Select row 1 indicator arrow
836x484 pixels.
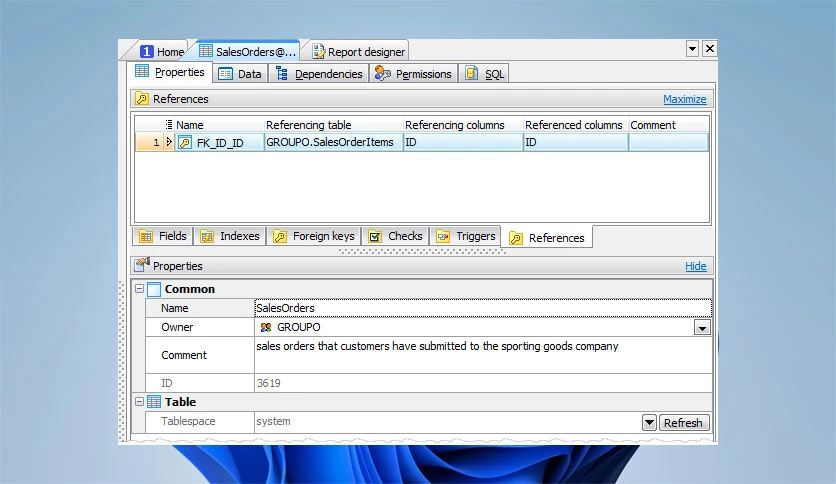169,142
